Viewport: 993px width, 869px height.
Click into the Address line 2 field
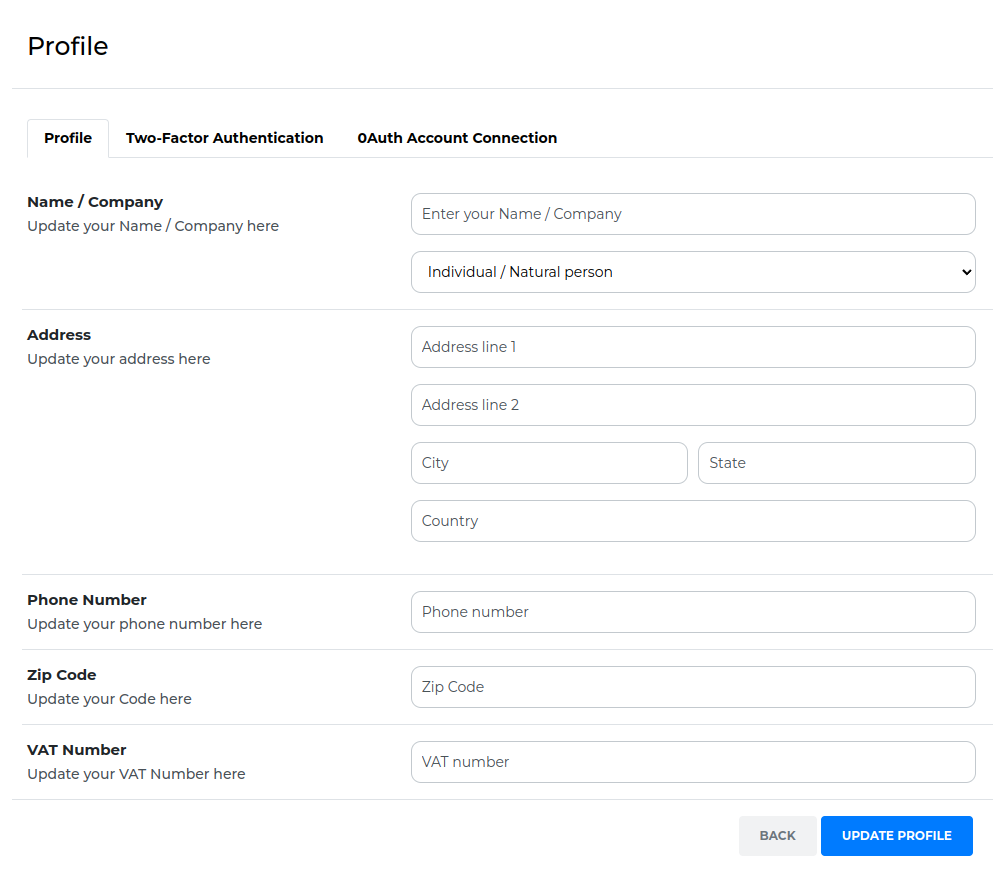click(693, 405)
